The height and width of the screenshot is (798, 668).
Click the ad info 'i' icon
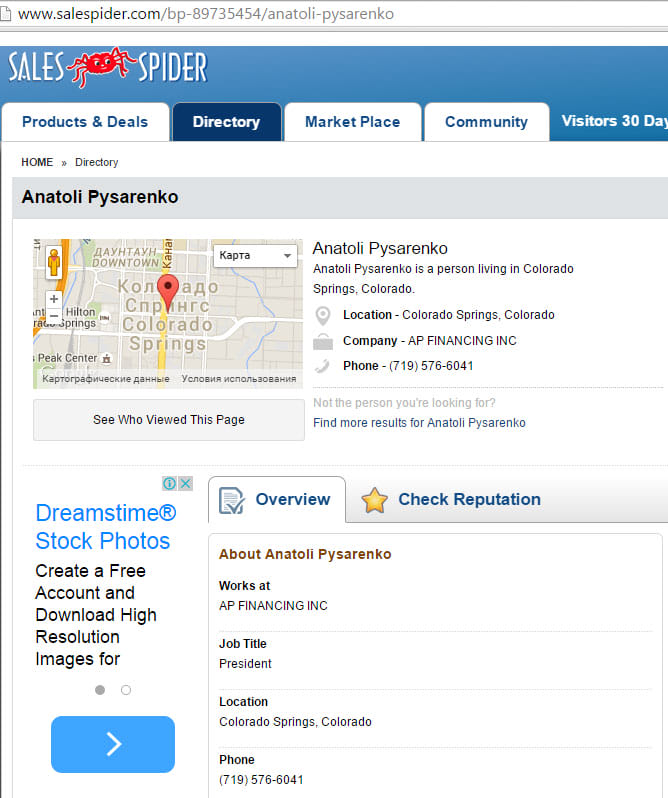(170, 484)
